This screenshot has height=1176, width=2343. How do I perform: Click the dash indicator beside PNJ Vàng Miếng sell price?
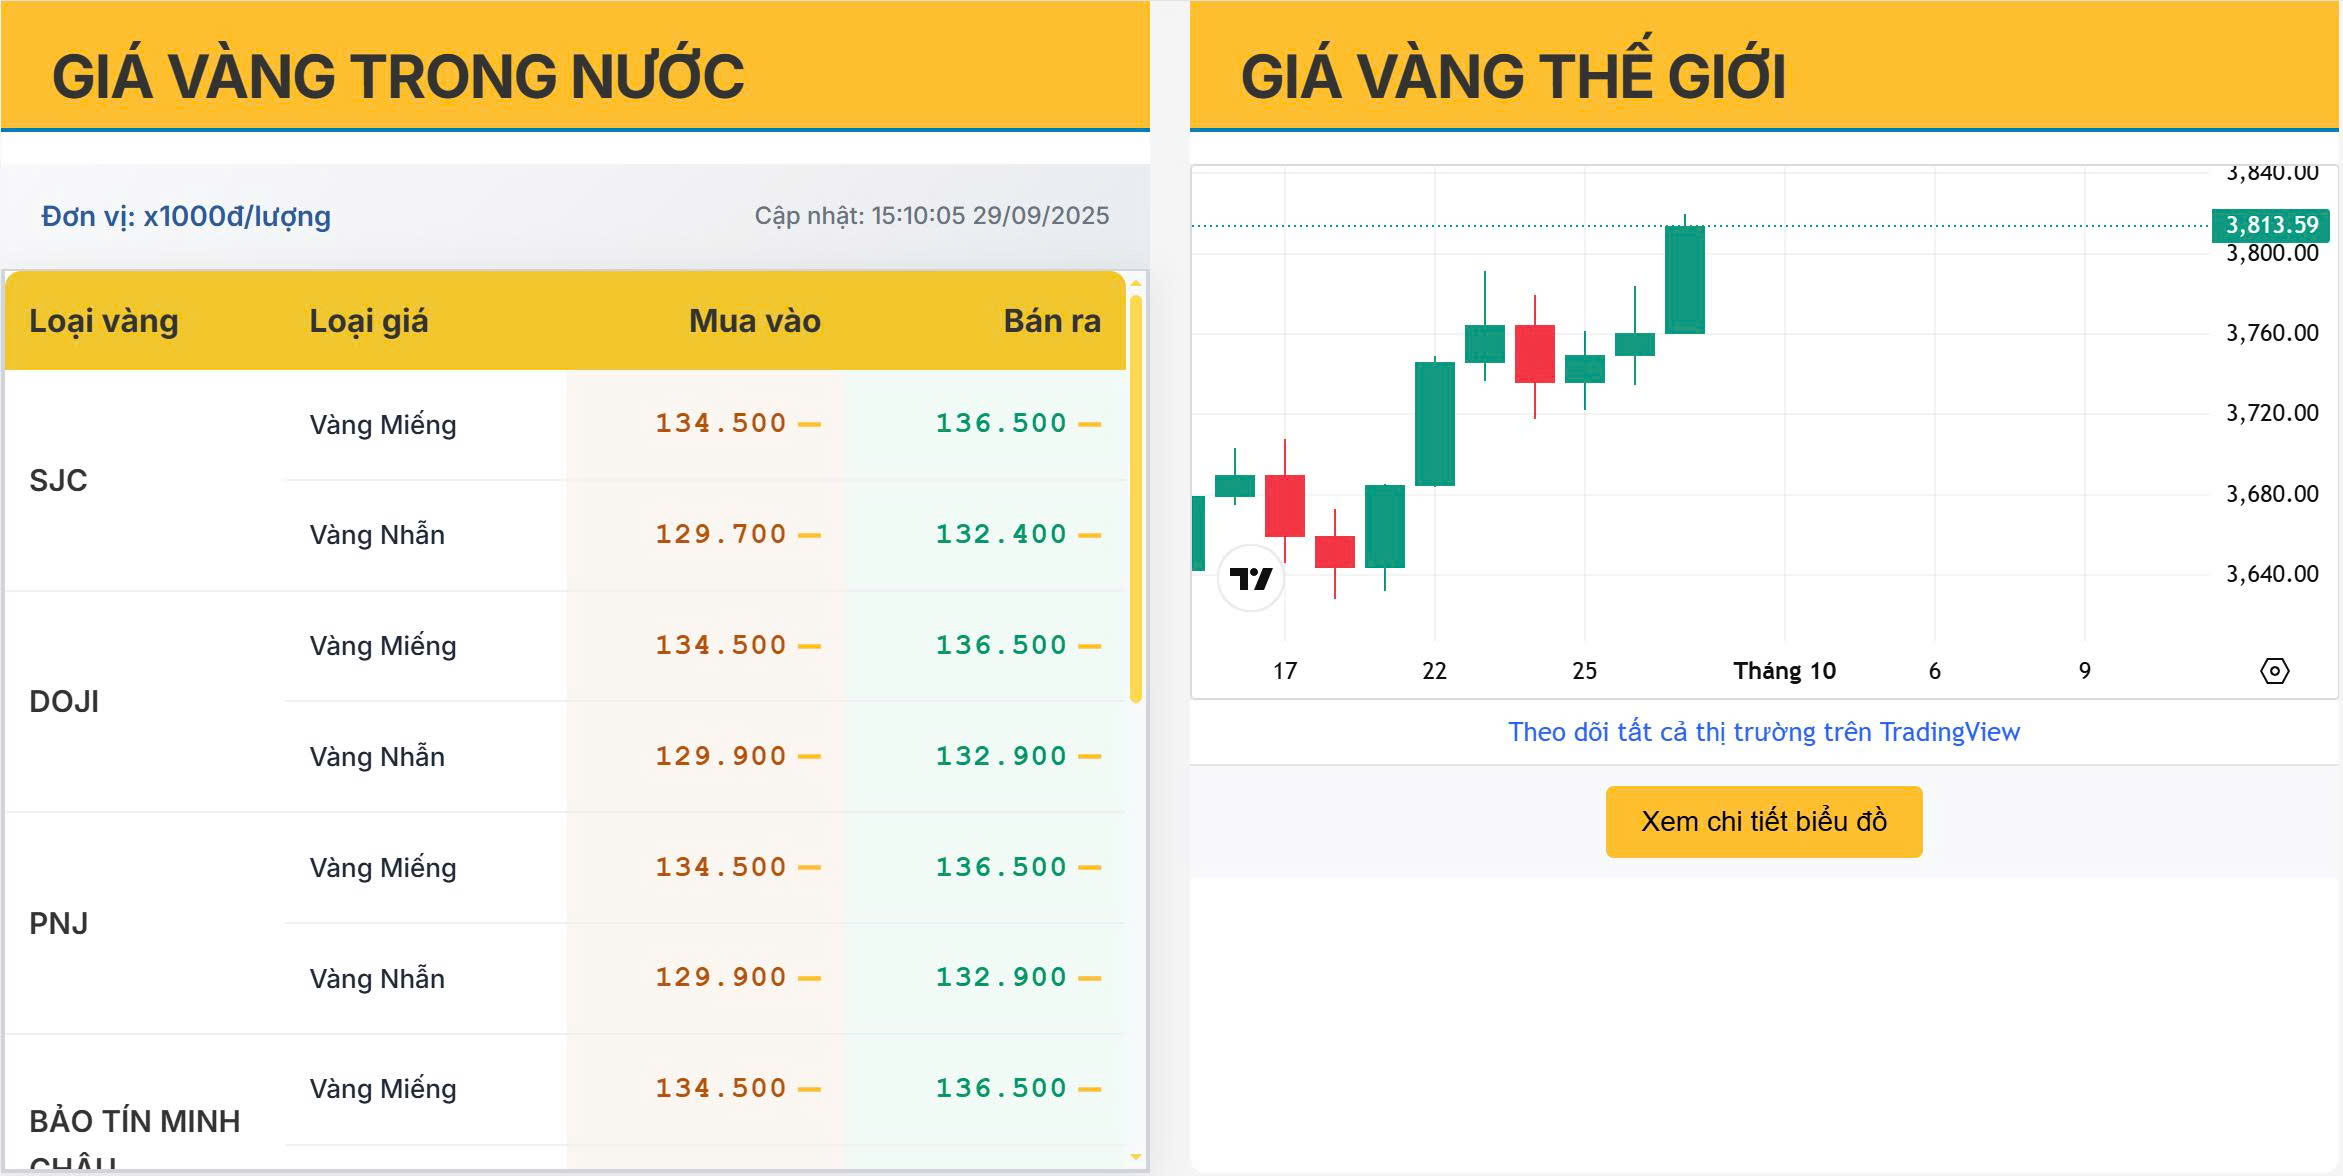[x=1090, y=868]
